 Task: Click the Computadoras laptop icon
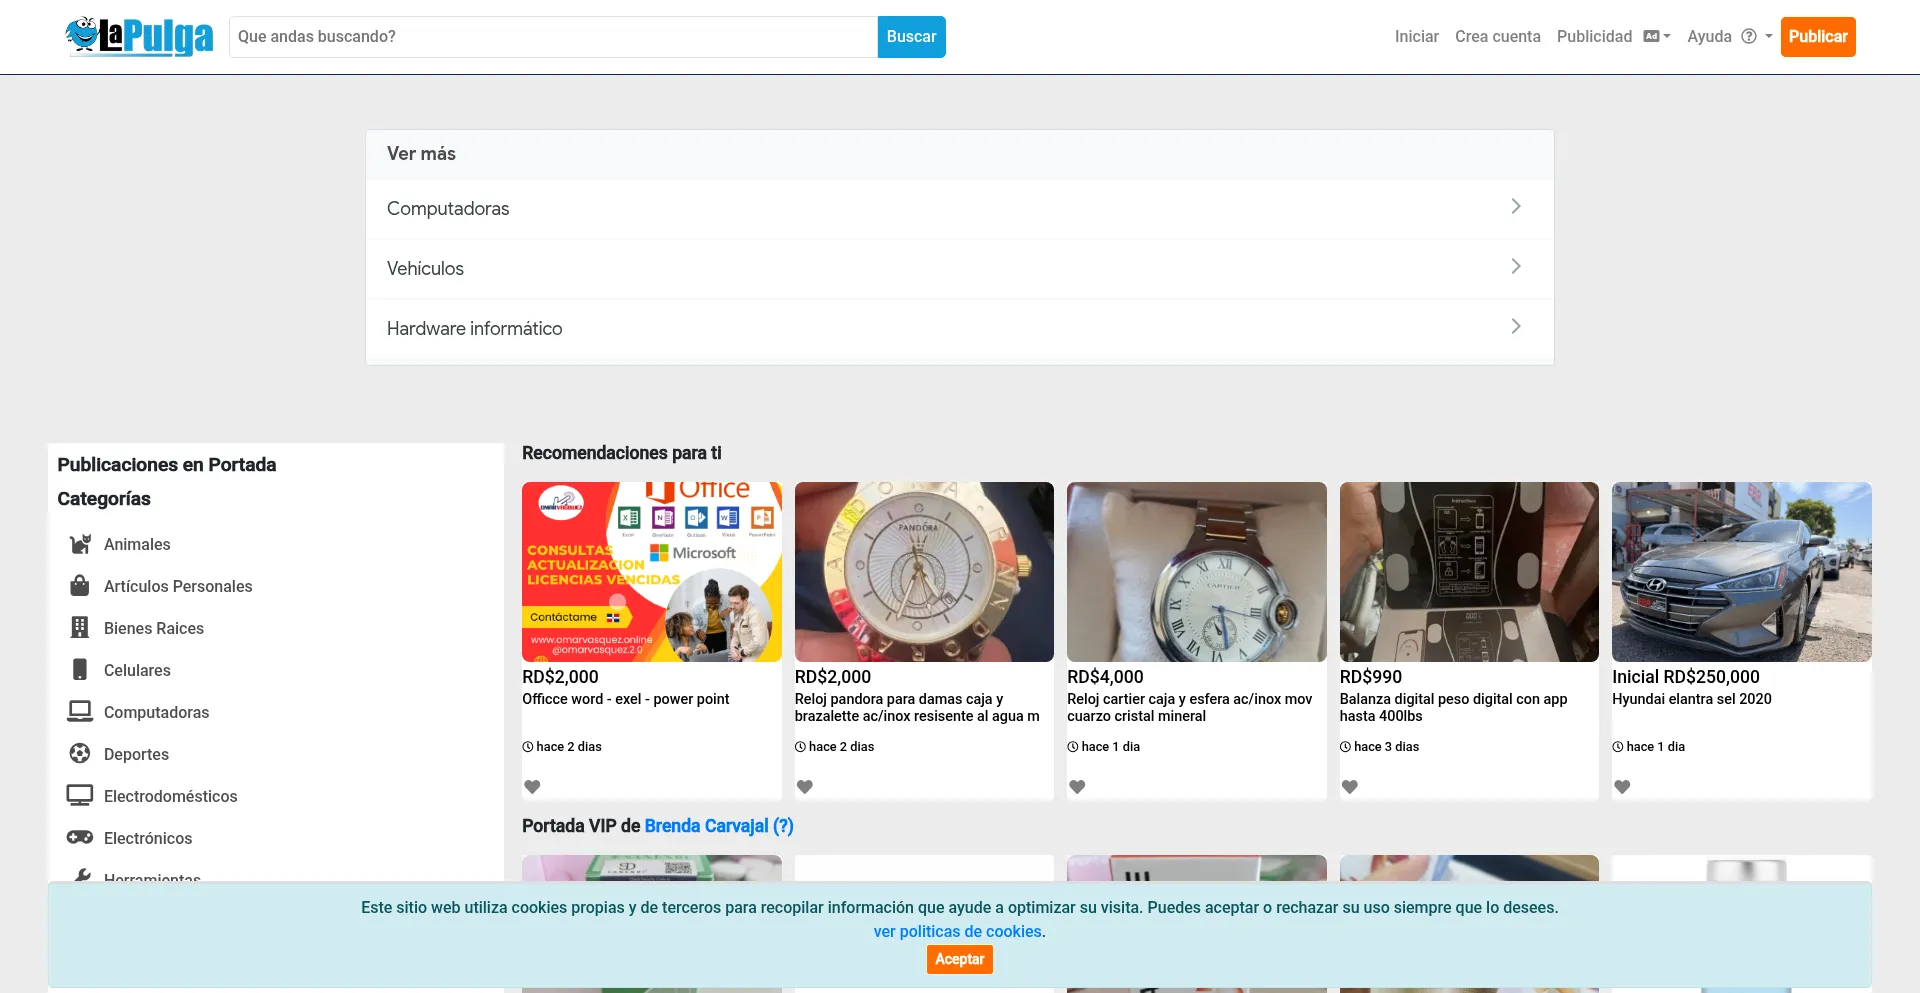tap(80, 712)
